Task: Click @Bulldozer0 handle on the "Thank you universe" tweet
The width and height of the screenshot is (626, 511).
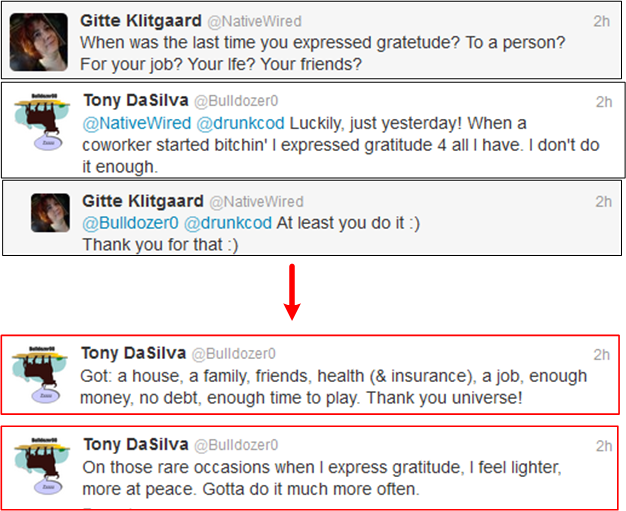Action: pyautogui.click(x=234, y=354)
